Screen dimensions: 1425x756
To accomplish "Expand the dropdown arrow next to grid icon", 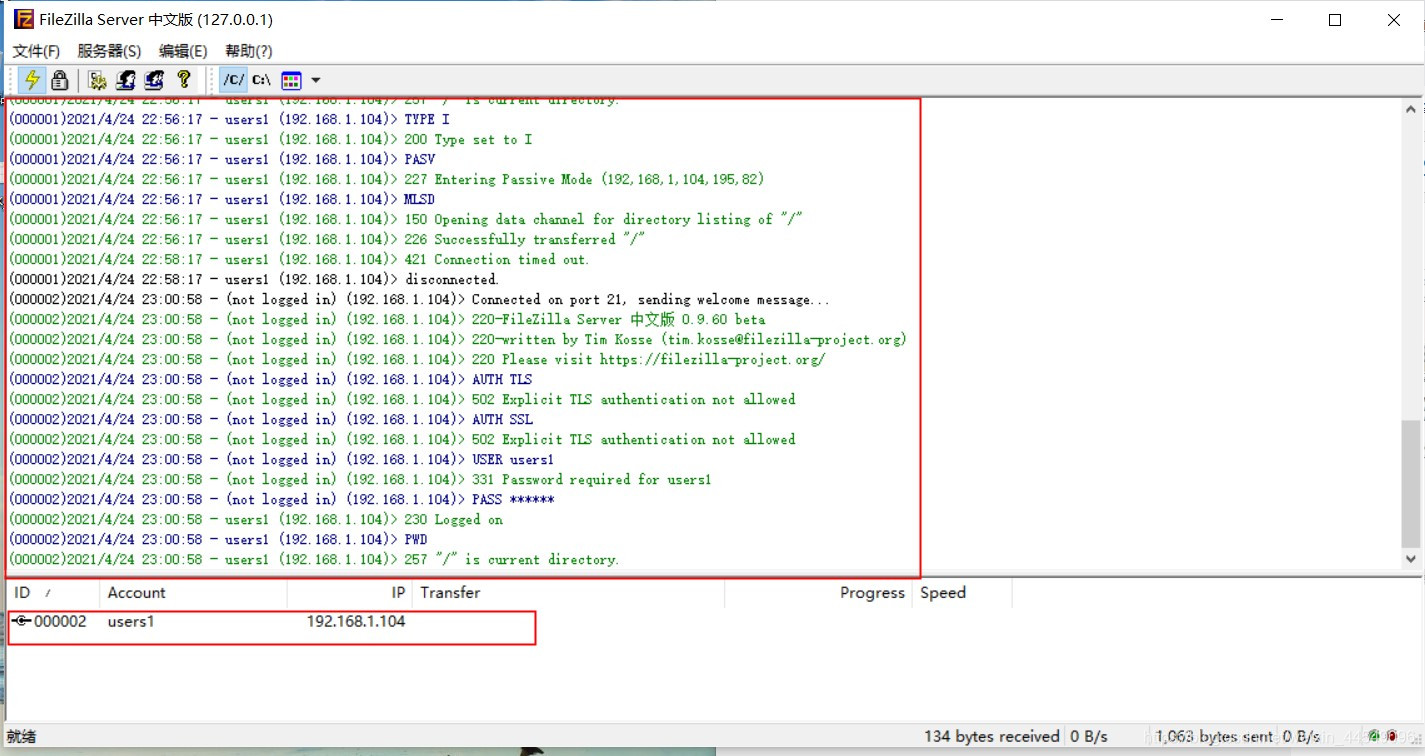I will (316, 80).
